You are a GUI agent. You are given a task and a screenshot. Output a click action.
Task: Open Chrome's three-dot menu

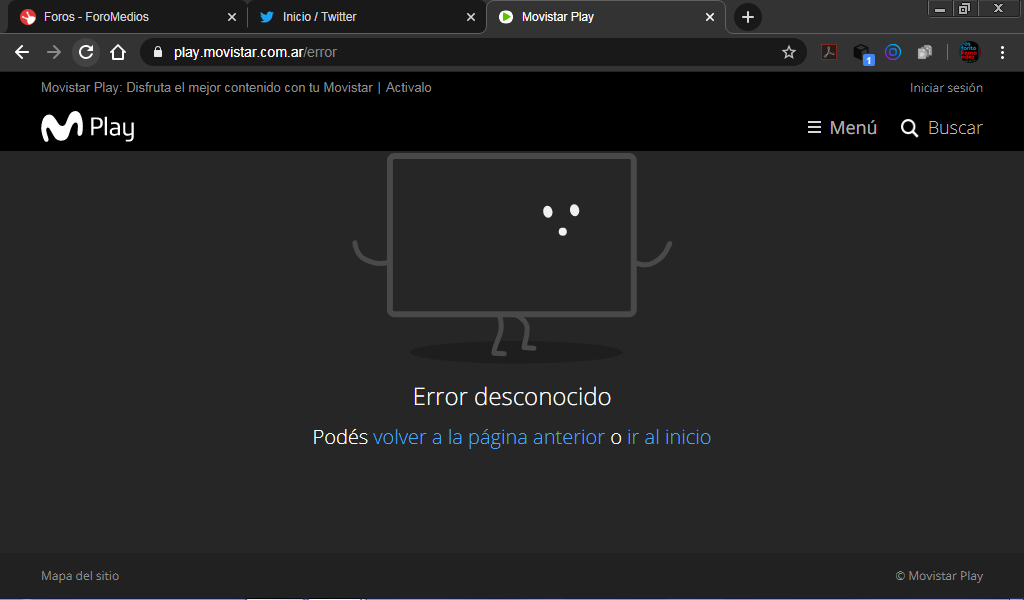click(1002, 52)
